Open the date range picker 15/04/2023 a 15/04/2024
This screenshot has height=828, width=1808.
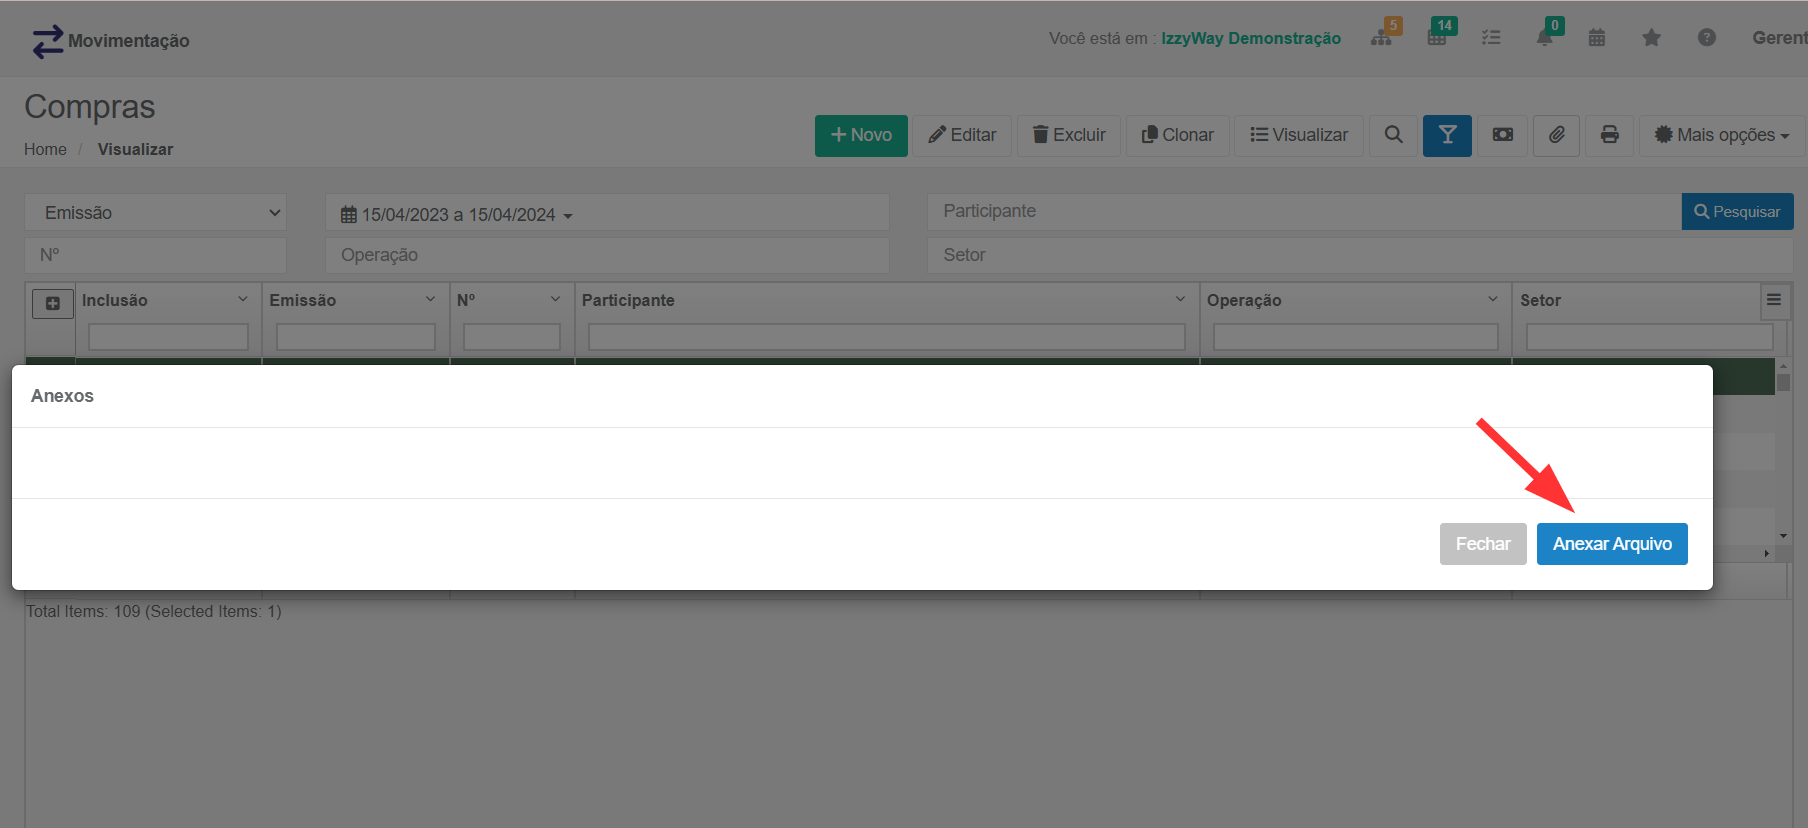click(x=607, y=214)
